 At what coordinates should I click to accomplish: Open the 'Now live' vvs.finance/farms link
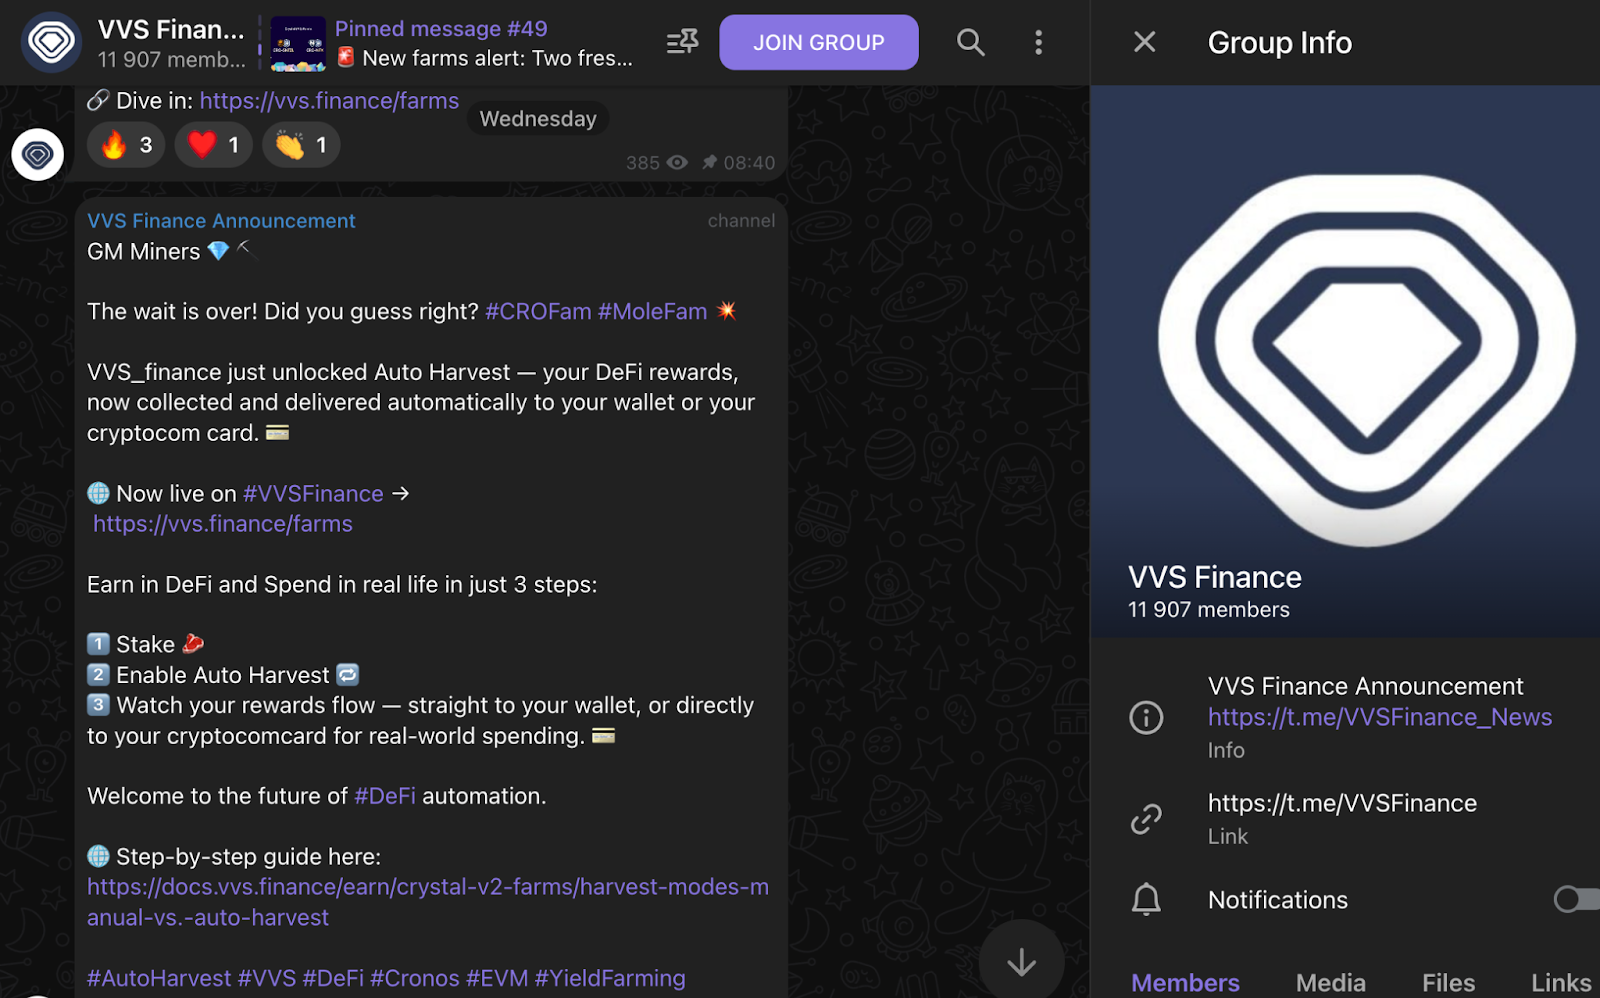coord(223,524)
